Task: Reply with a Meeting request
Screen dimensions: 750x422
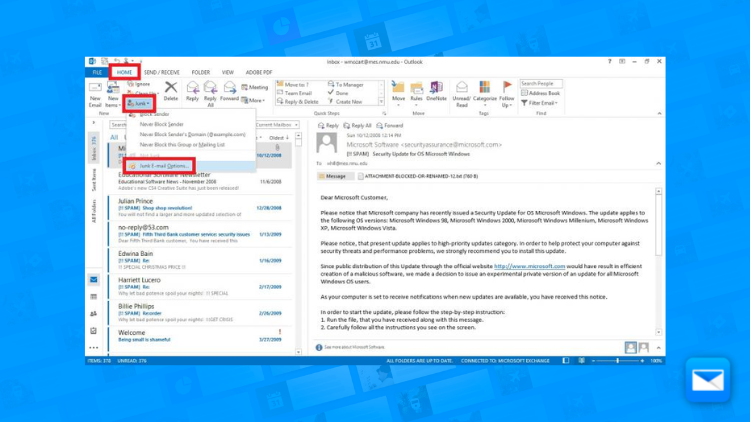Action: [x=254, y=87]
